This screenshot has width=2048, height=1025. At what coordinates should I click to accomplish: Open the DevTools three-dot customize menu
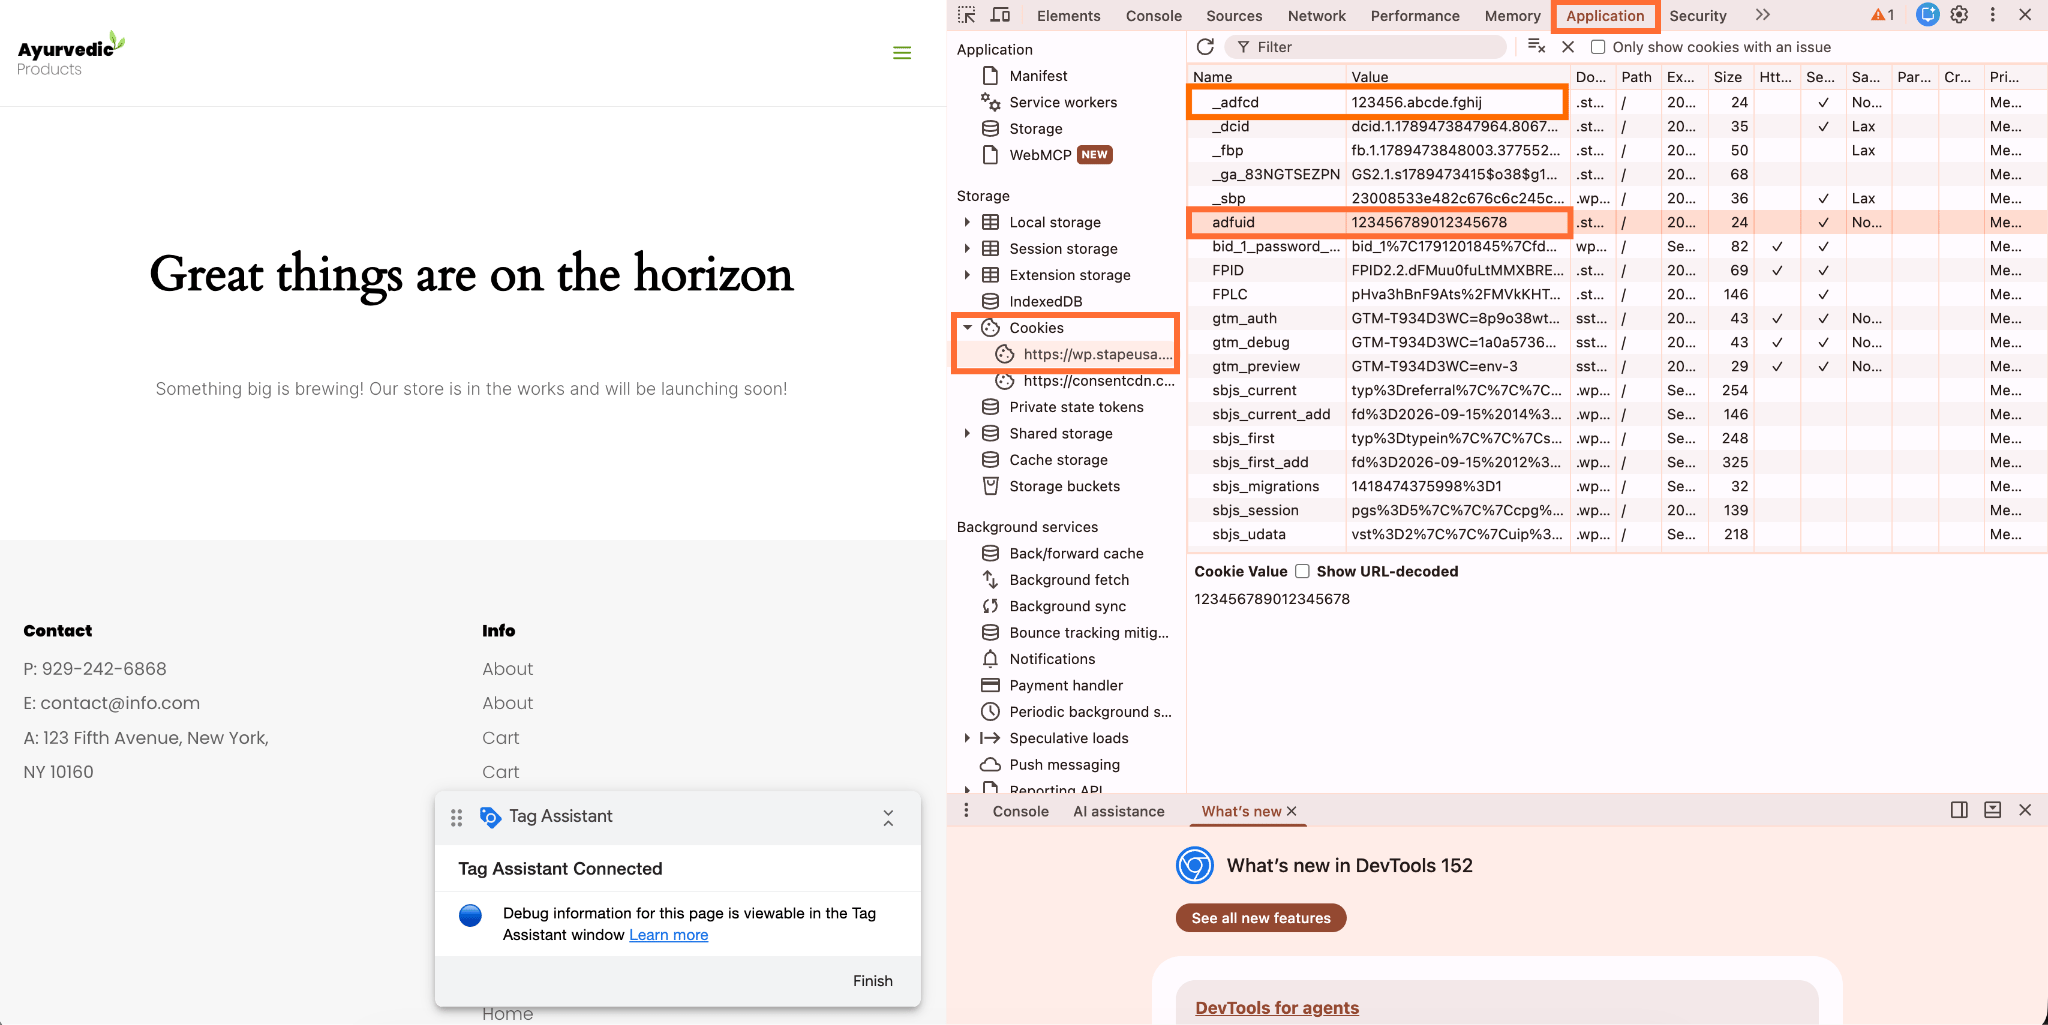[1993, 15]
